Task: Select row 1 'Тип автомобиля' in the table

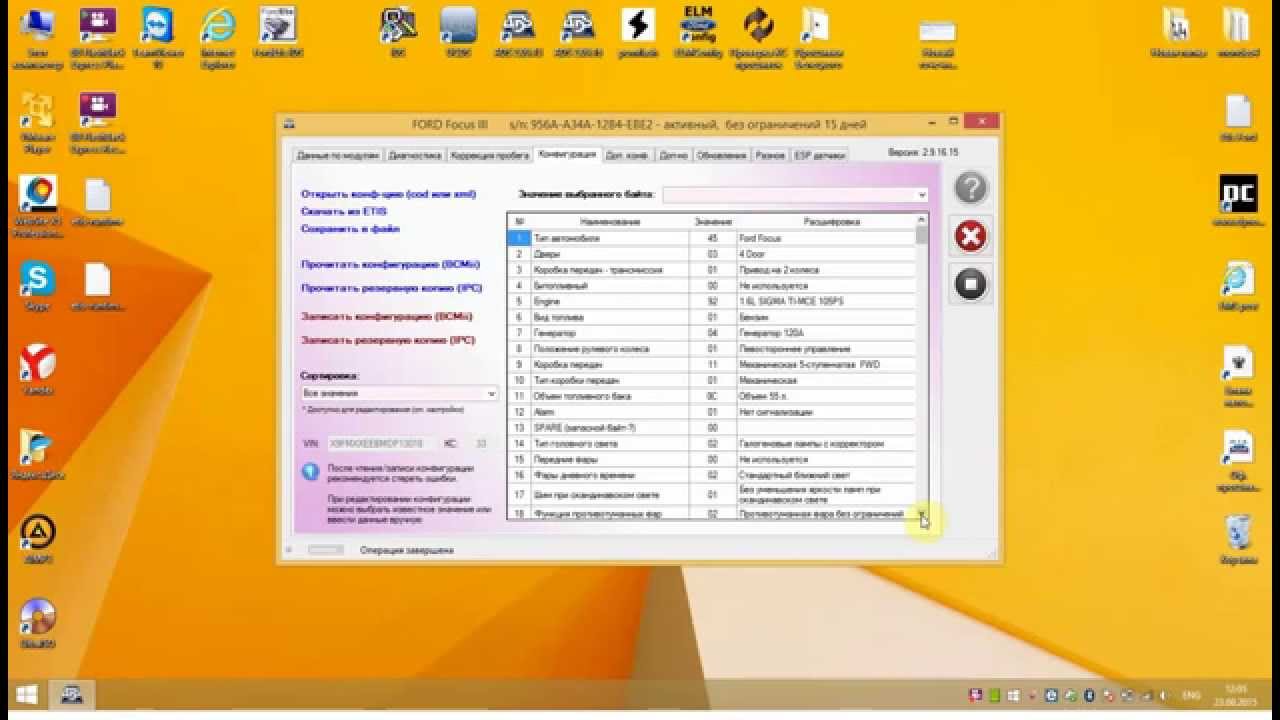Action: tap(711, 239)
